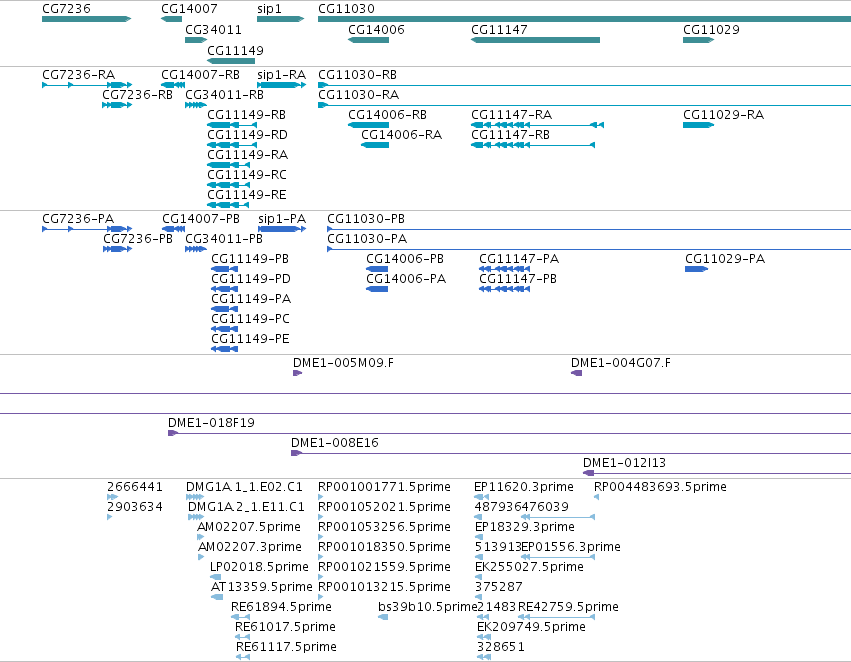Click RE61117.5prime EST

[243, 657]
